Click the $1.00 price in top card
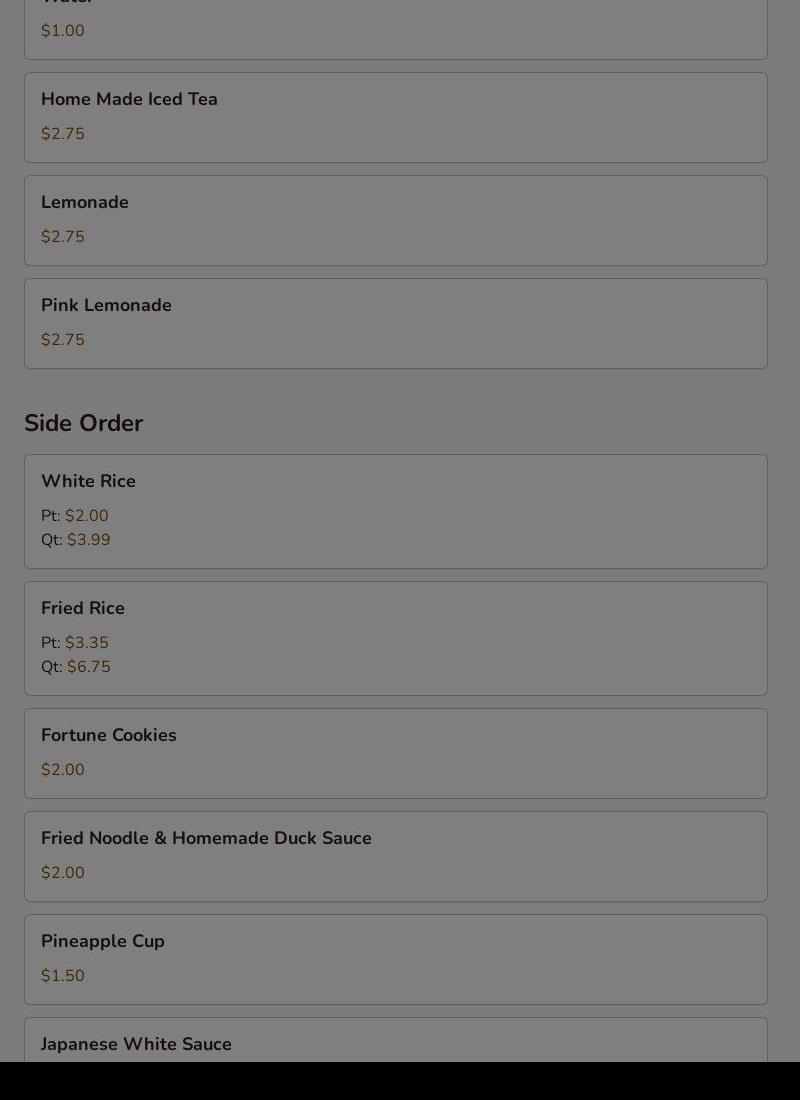Screen dimensions: 800x1100 [x=63, y=31]
